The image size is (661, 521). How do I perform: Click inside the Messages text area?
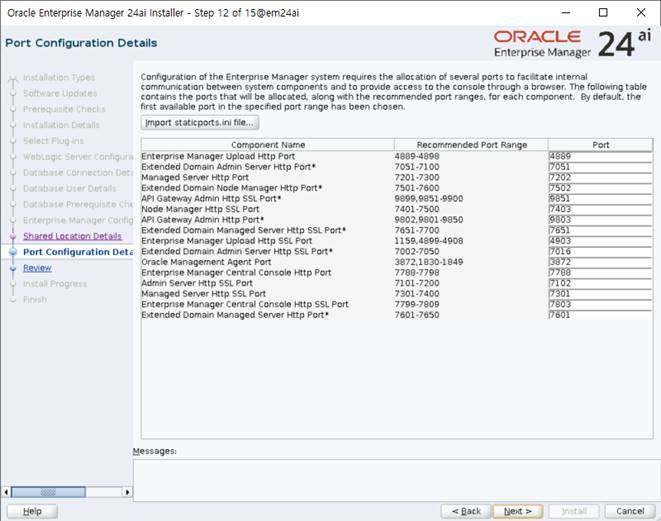pos(396,480)
